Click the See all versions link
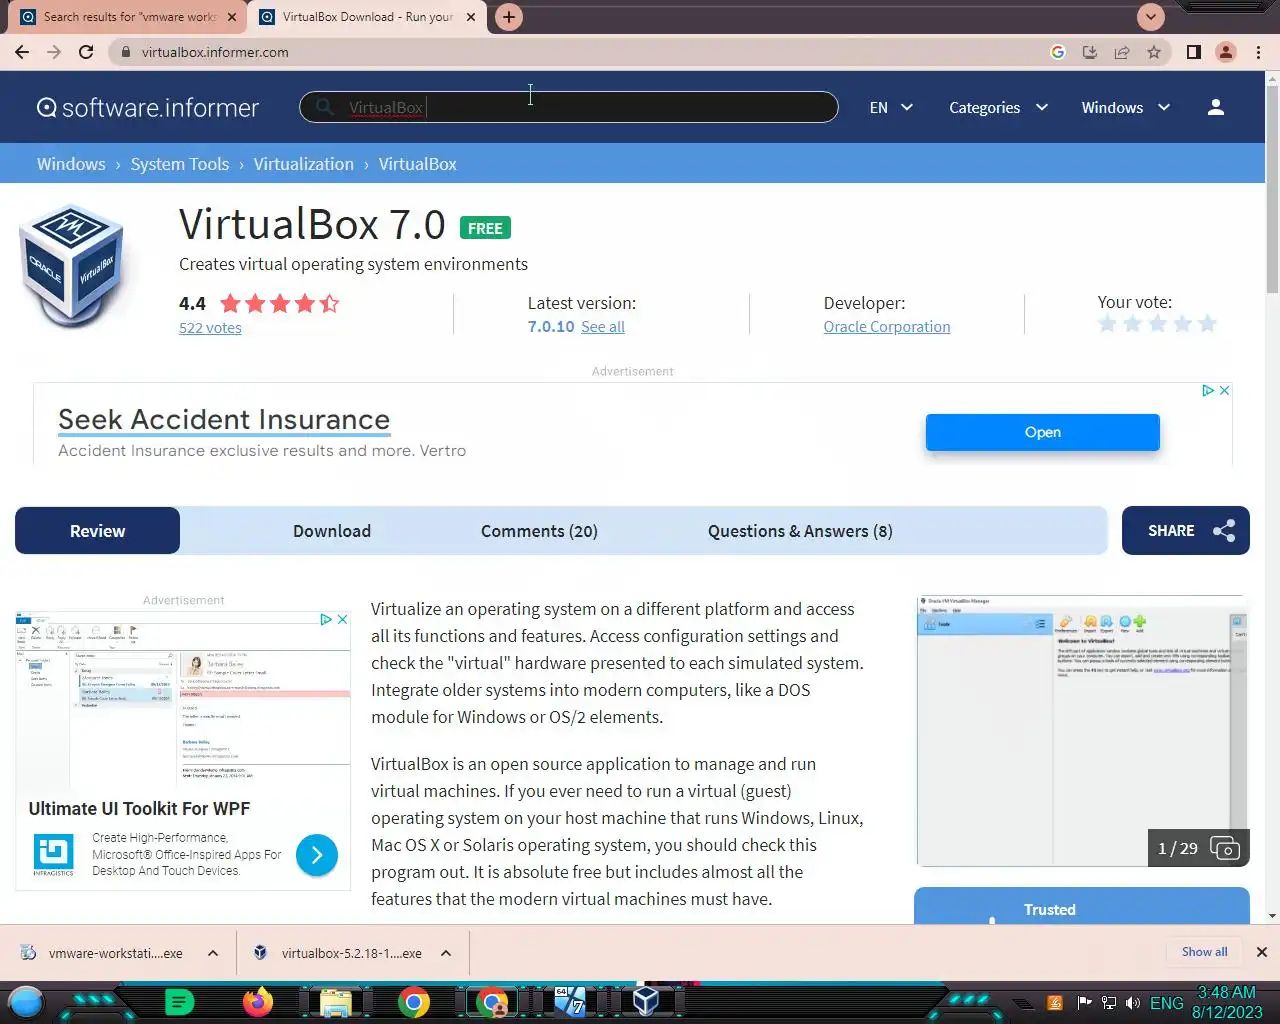Viewport: 1280px width, 1024px height. click(603, 327)
